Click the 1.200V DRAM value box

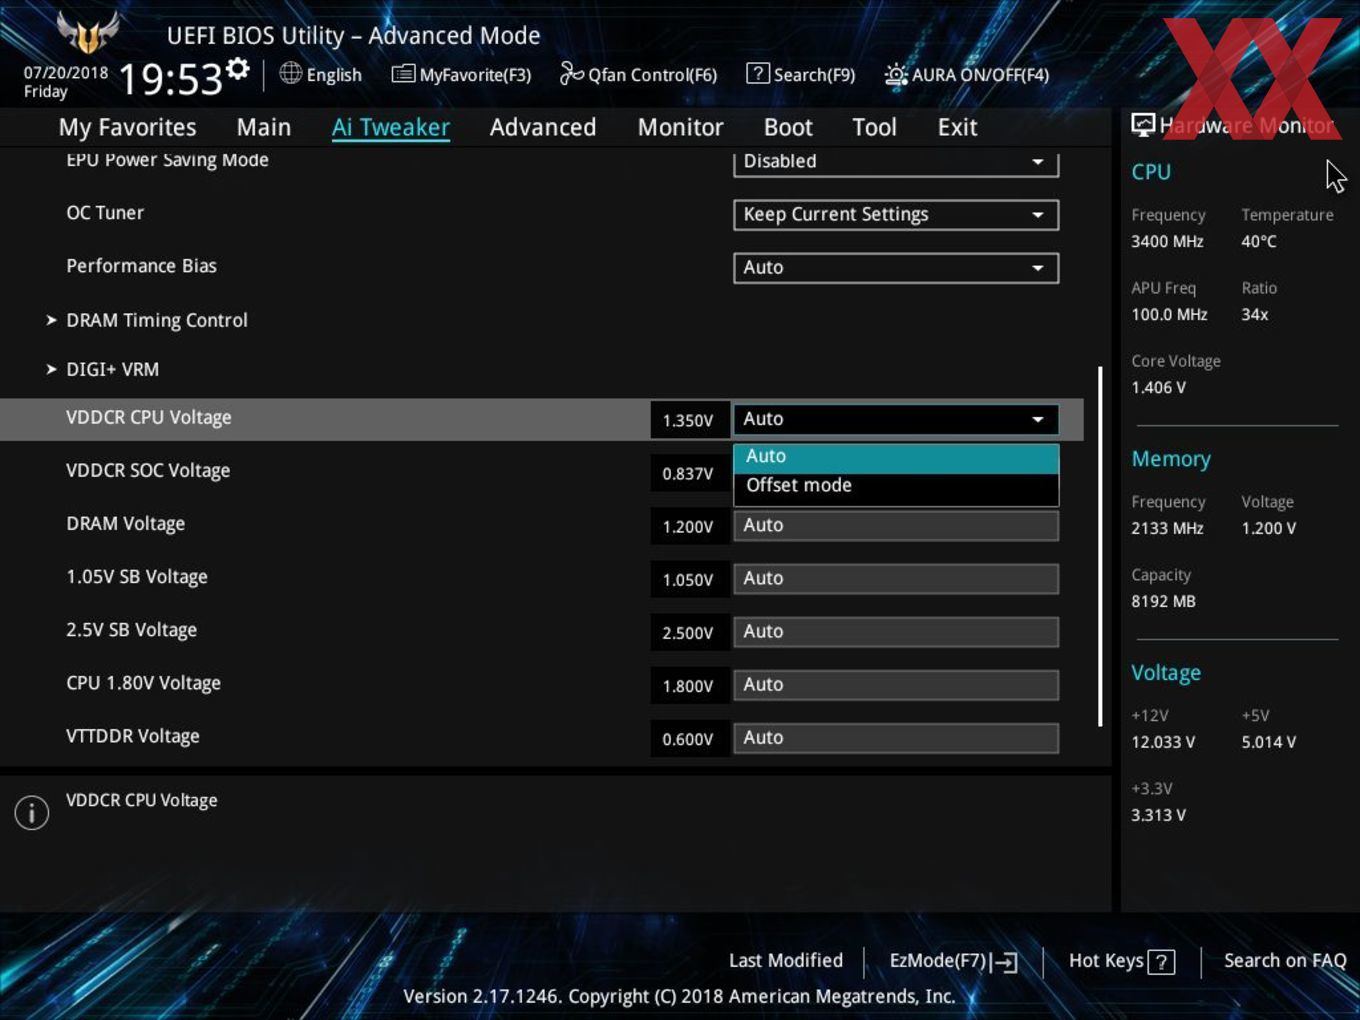coord(688,526)
